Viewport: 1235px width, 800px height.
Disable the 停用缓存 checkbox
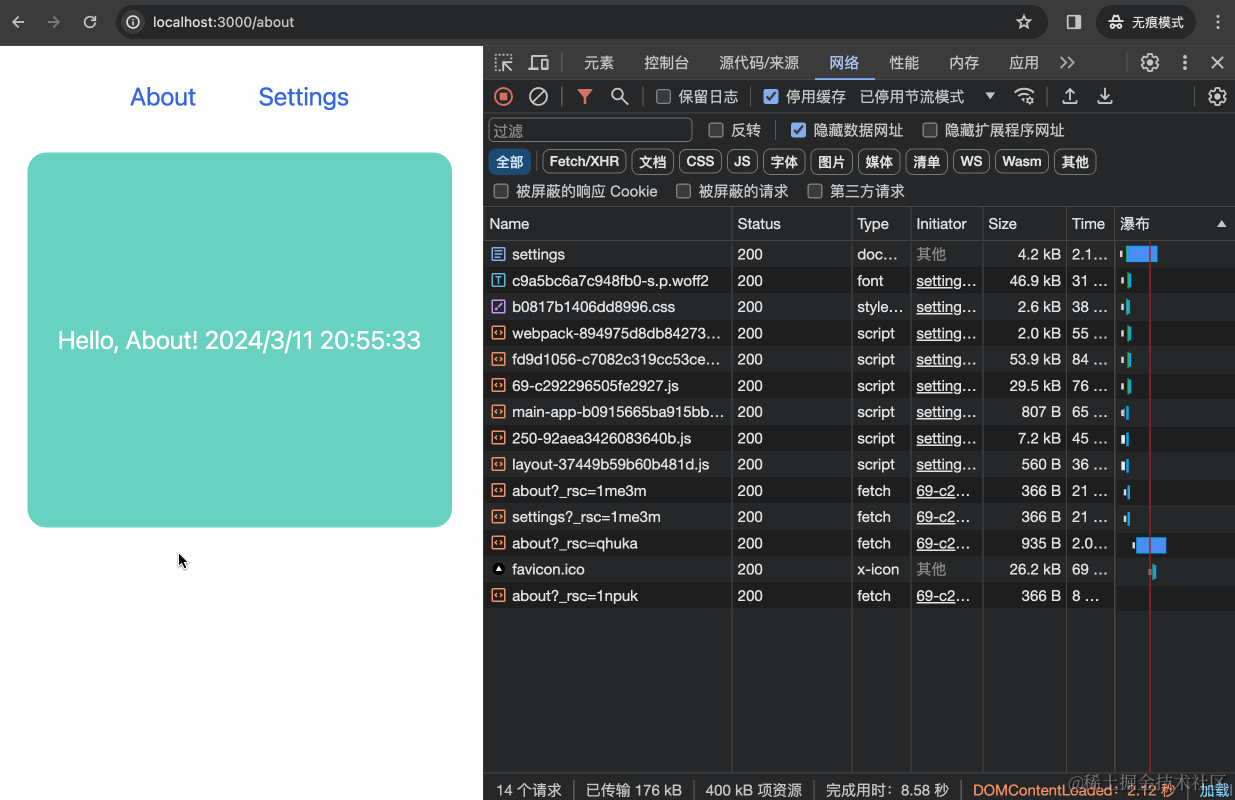[x=770, y=96]
